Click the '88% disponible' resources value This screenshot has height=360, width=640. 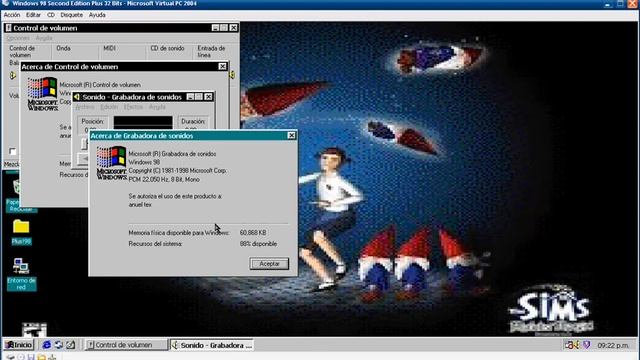coord(258,244)
